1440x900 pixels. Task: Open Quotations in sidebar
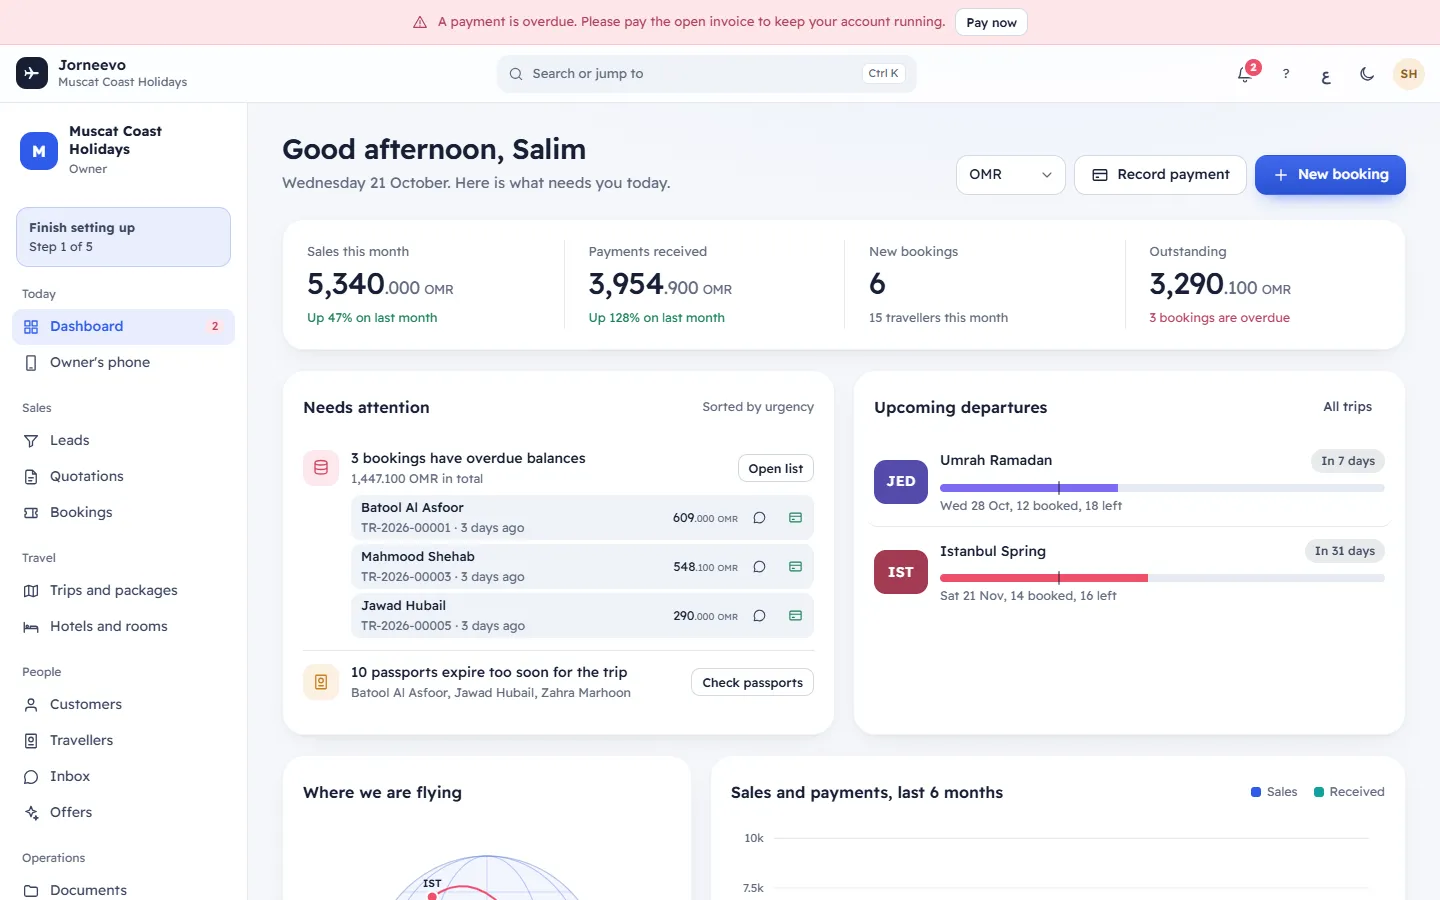(x=124, y=477)
